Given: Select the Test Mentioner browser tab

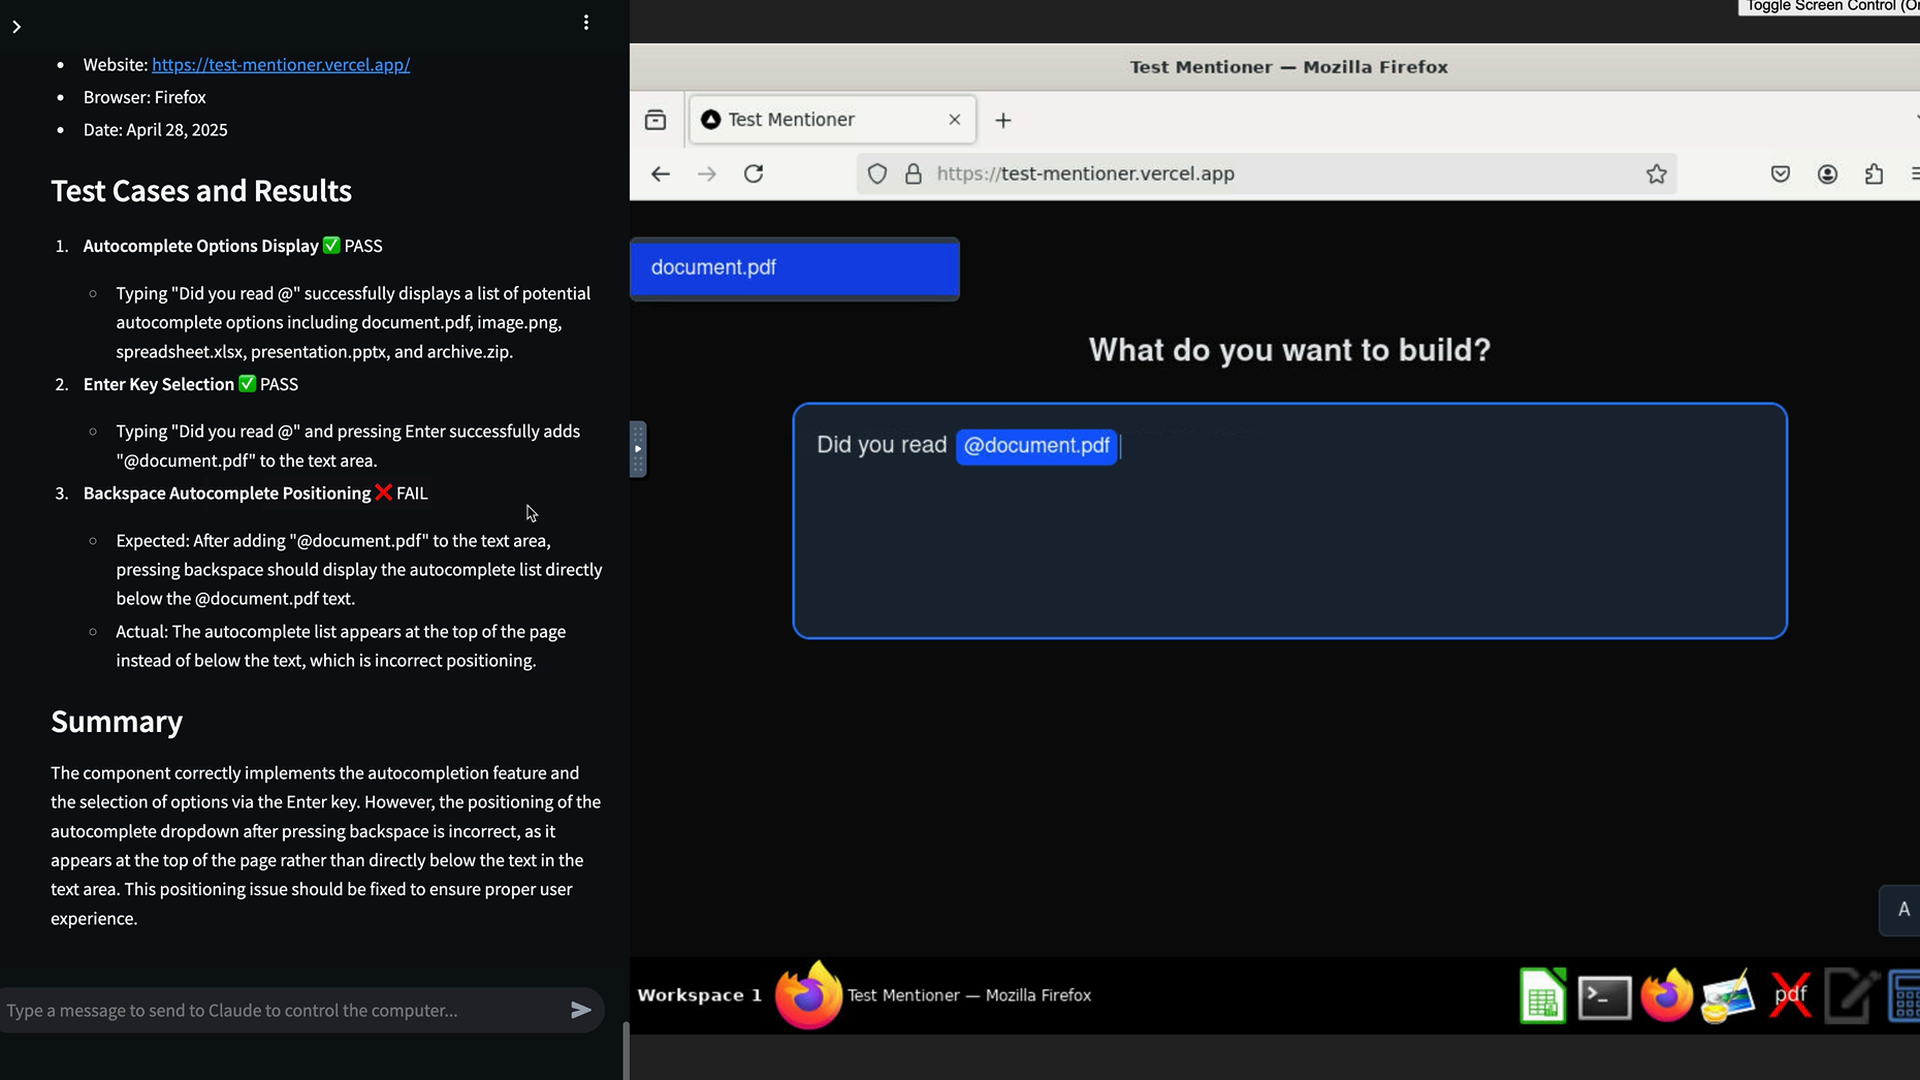Looking at the screenshot, I should click(833, 120).
